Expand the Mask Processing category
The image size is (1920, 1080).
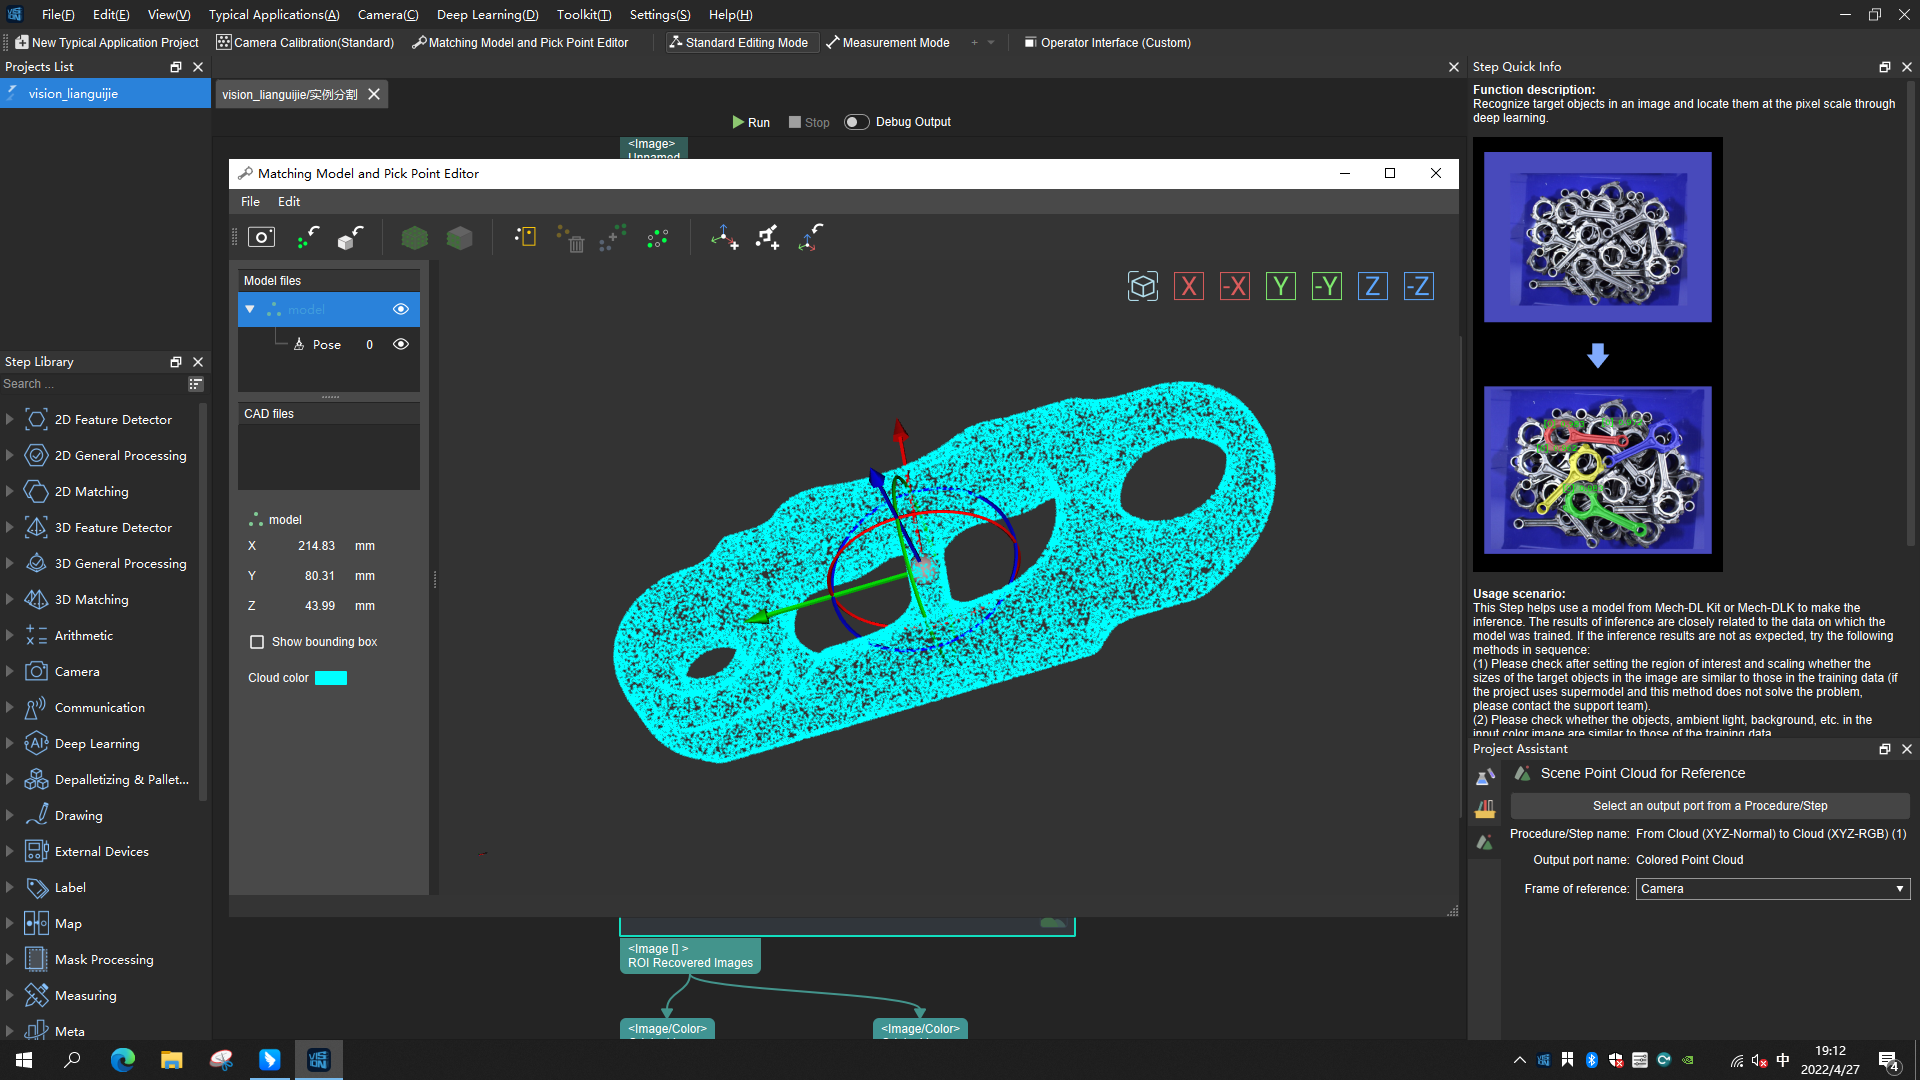click(x=10, y=959)
